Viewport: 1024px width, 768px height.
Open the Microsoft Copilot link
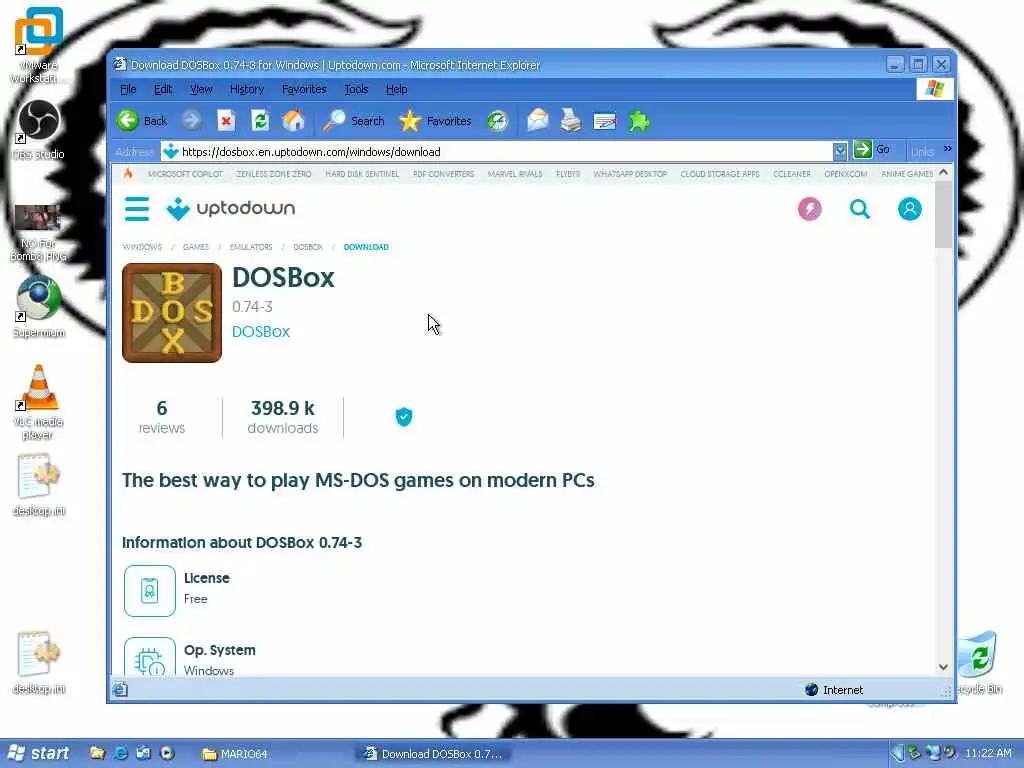pos(185,174)
